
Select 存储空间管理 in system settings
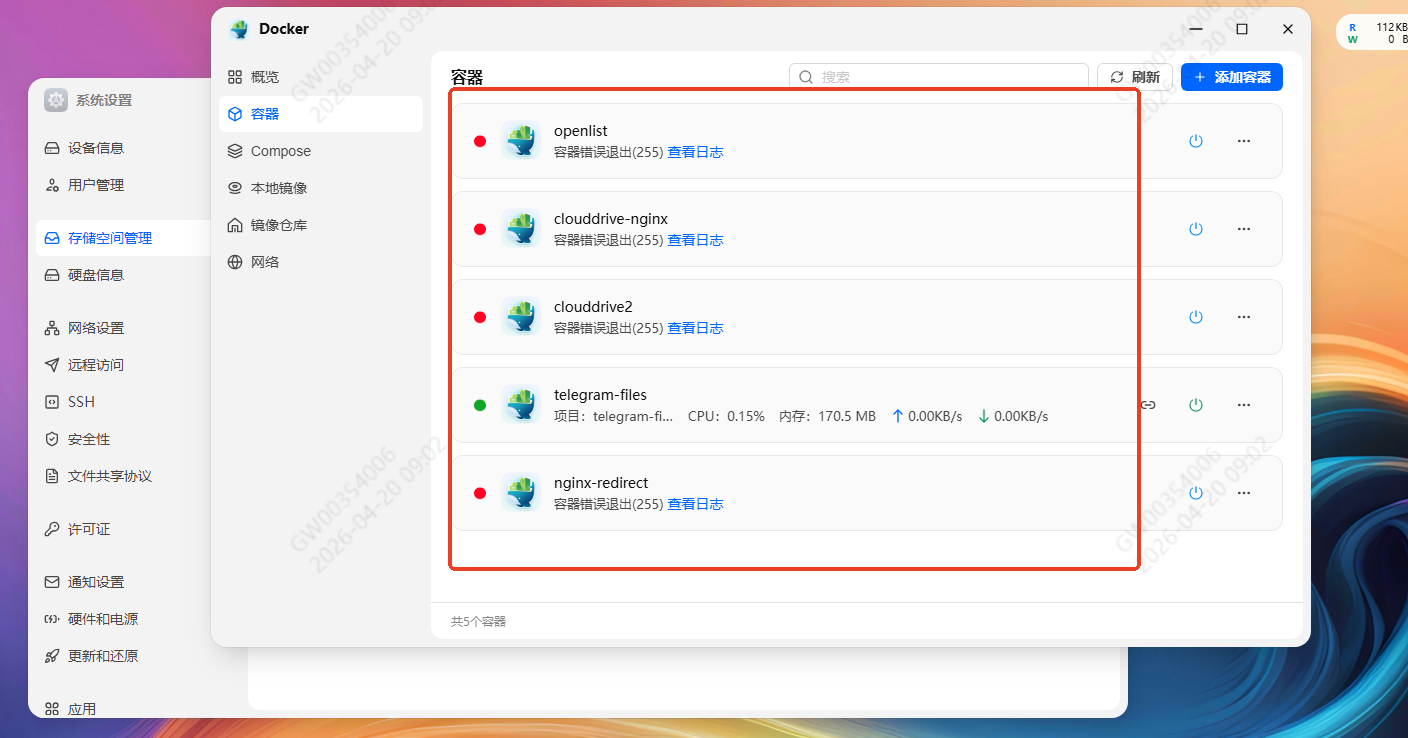pyautogui.click(x=124, y=238)
